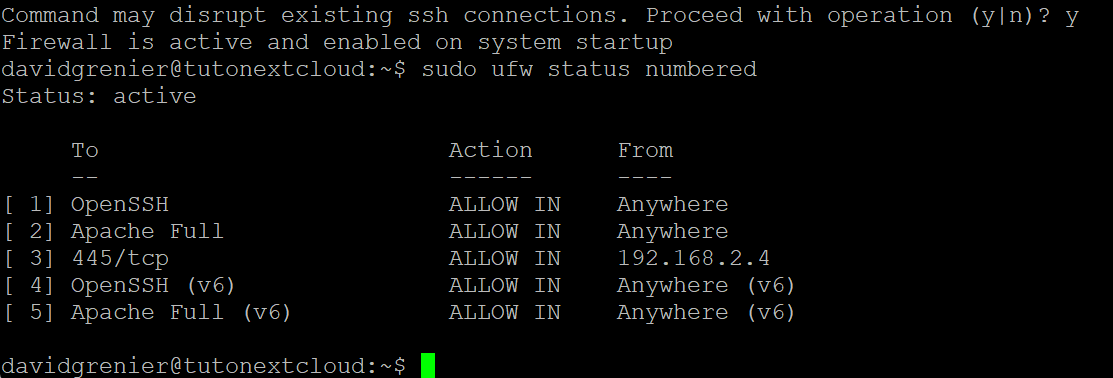Click the rule number [ 5] bracket

[x=29, y=313]
